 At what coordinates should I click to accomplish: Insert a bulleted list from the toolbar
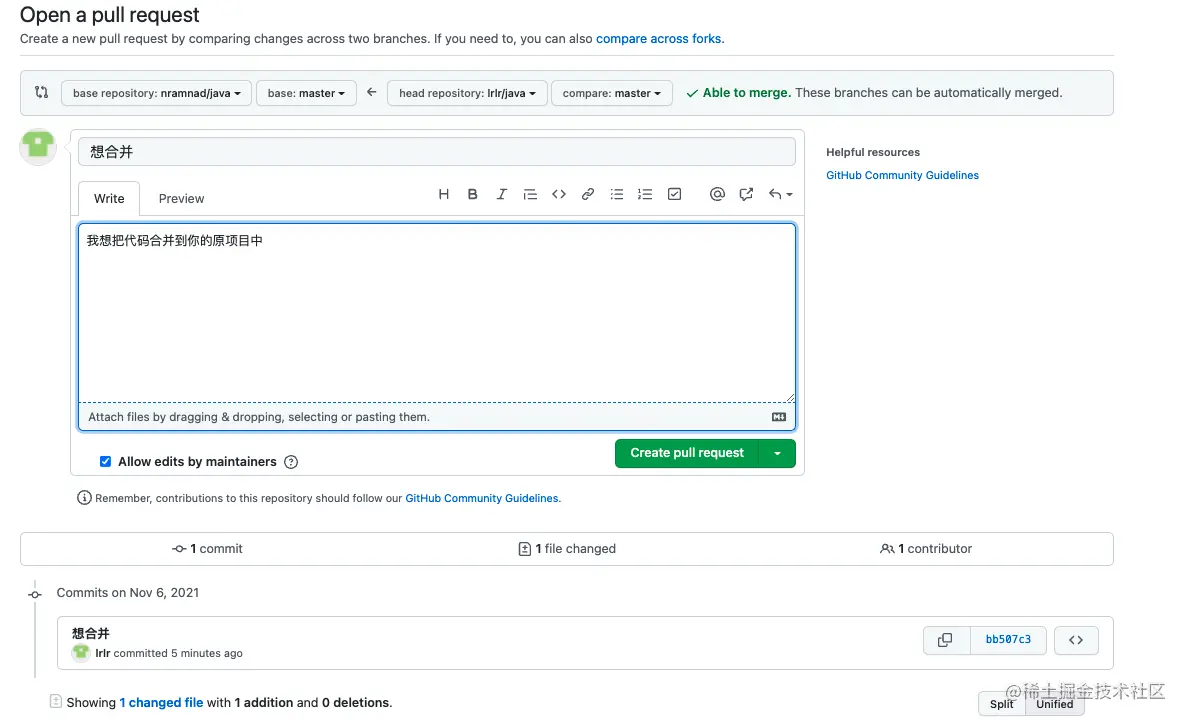617,194
